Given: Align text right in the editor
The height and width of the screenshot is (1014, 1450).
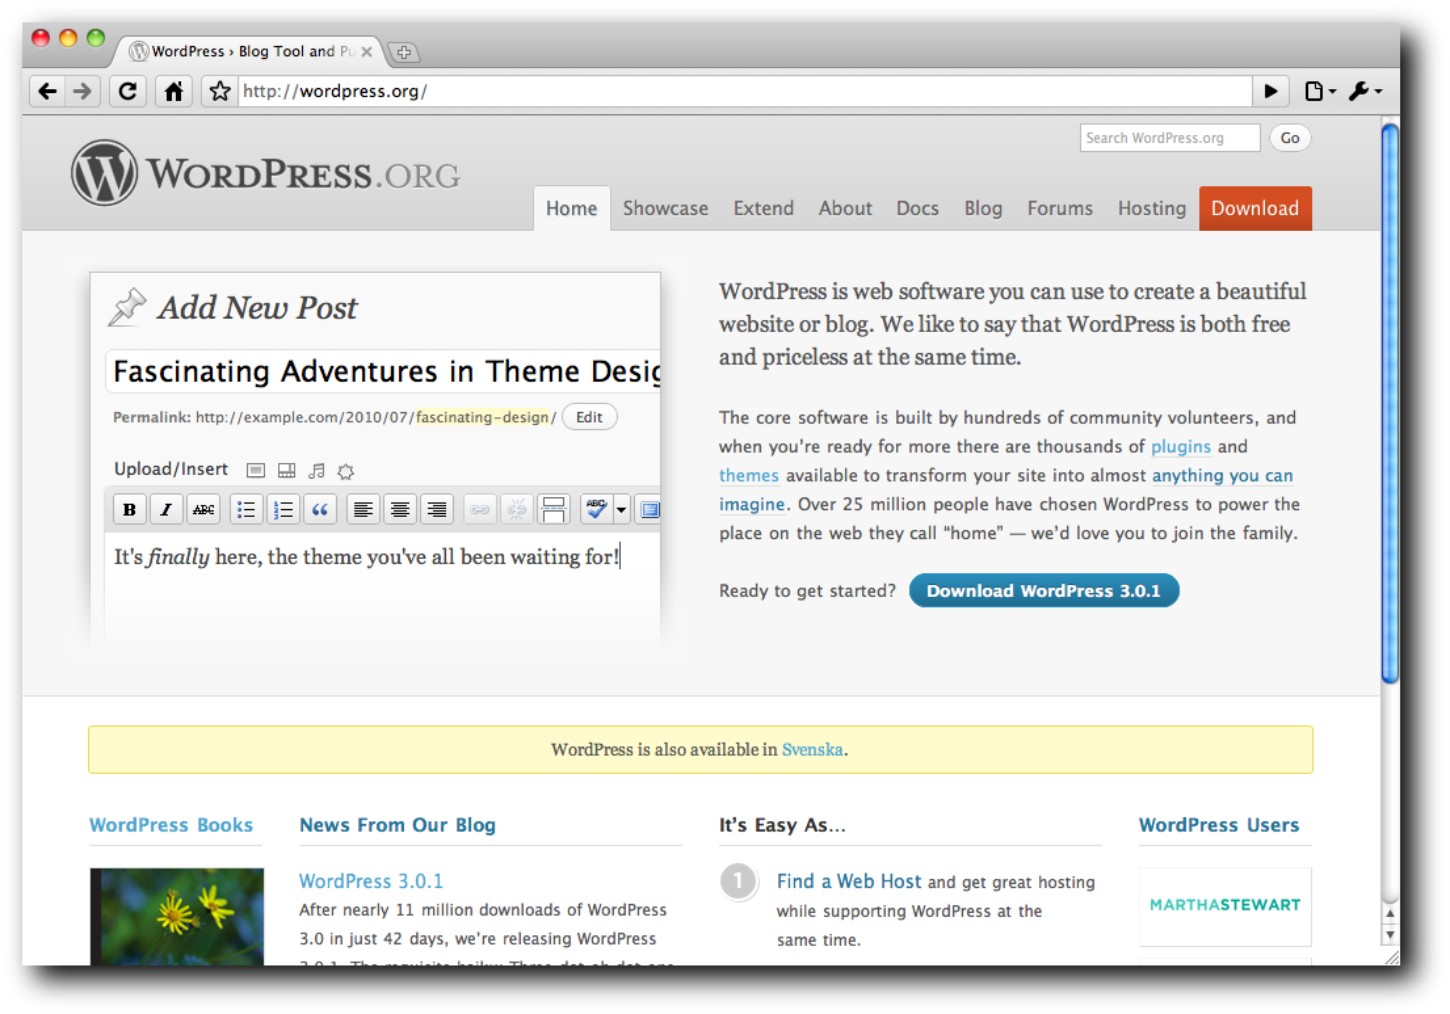Looking at the screenshot, I should tap(437, 509).
